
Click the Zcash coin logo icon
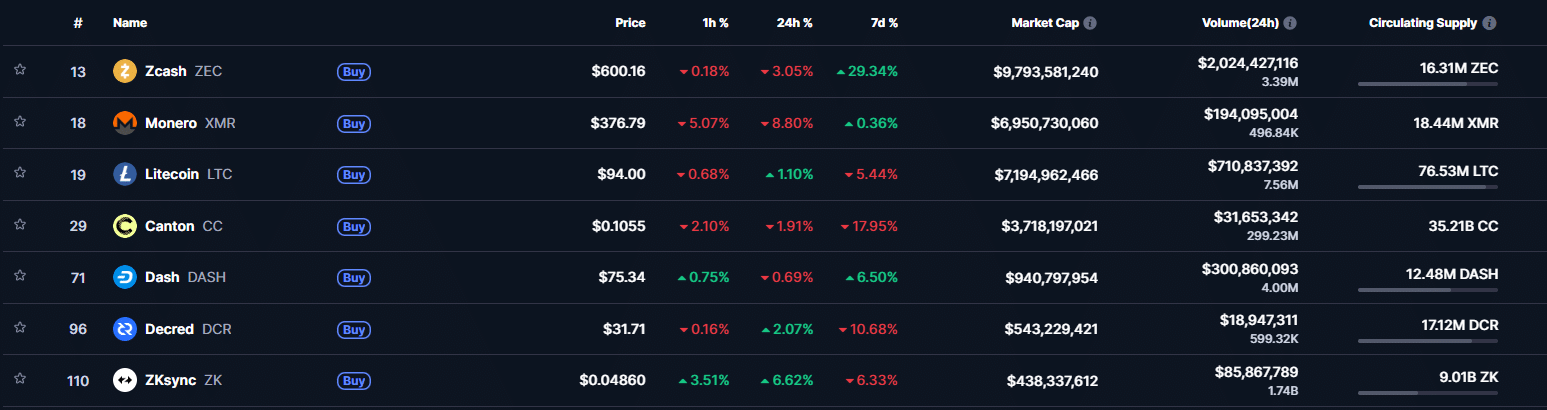tap(125, 71)
